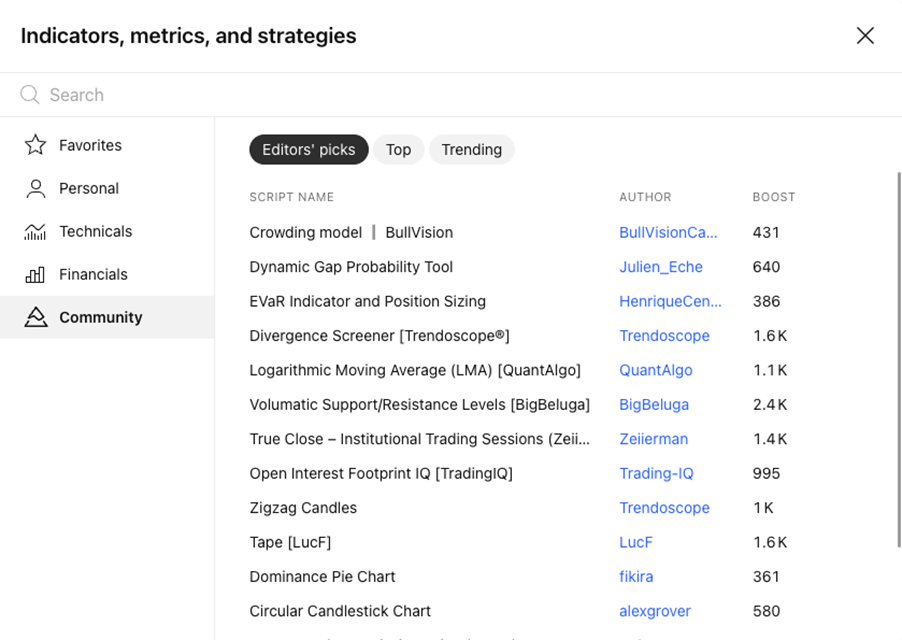This screenshot has width=902, height=640.
Task: Click boost value 995
Action: 766,473
